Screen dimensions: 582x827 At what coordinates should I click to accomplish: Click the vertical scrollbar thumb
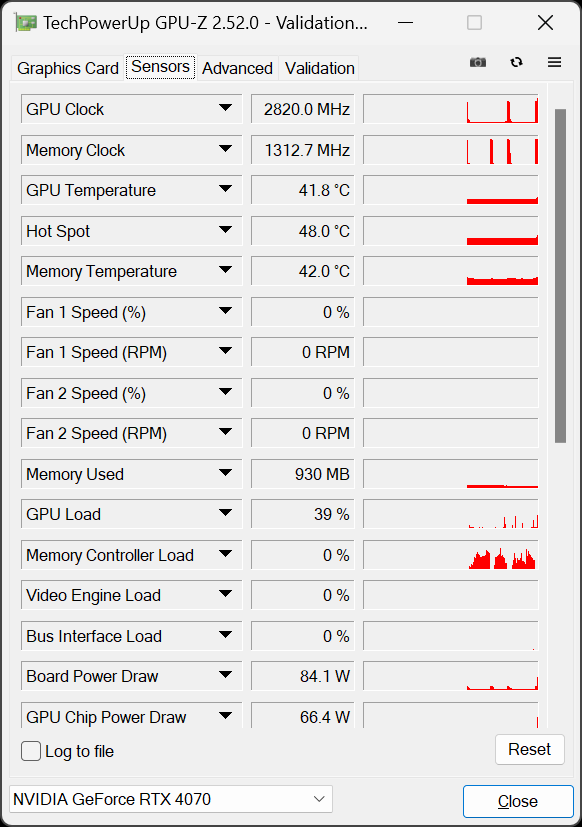pyautogui.click(x=560, y=276)
